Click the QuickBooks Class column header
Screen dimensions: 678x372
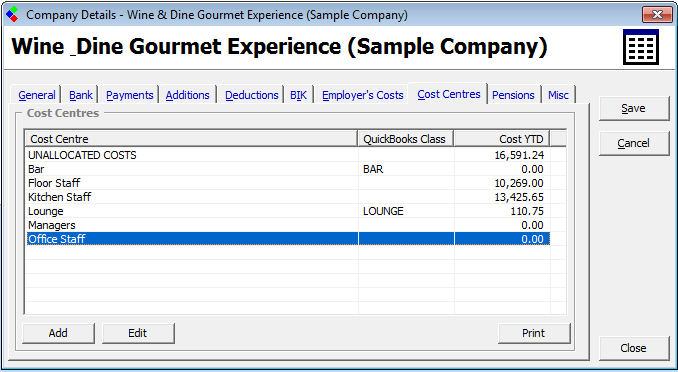tap(406, 139)
